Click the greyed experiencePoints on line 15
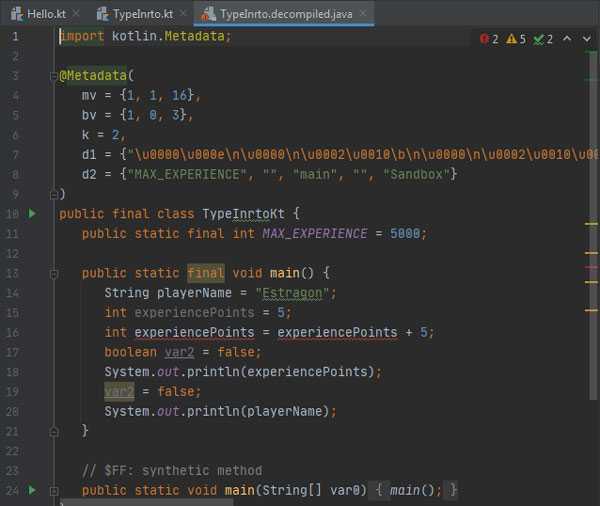Viewport: 600px width, 506px height. coord(194,312)
